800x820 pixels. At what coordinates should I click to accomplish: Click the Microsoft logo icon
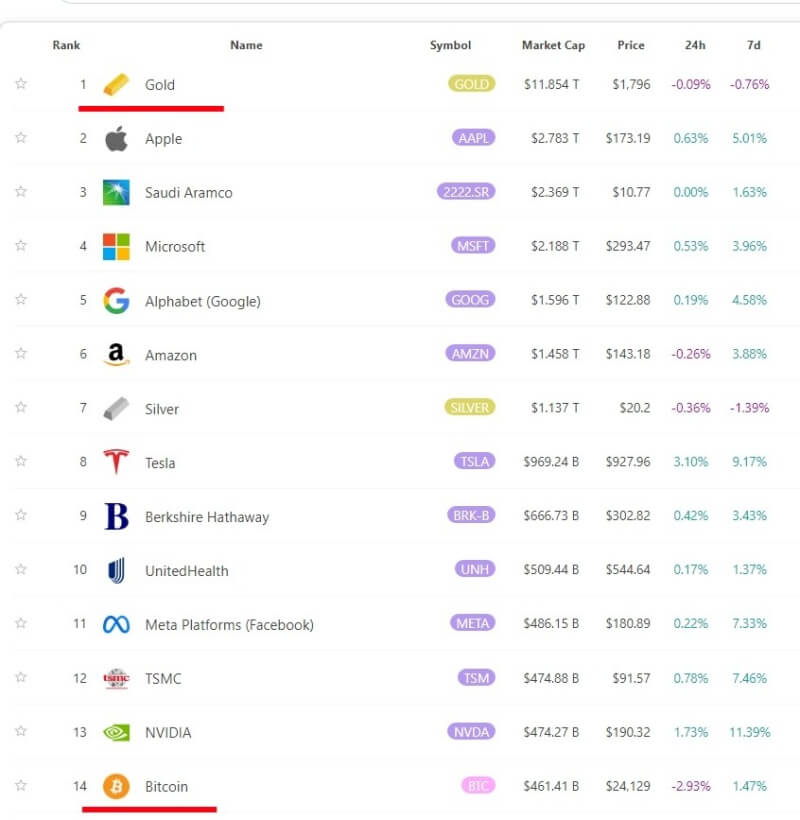116,246
